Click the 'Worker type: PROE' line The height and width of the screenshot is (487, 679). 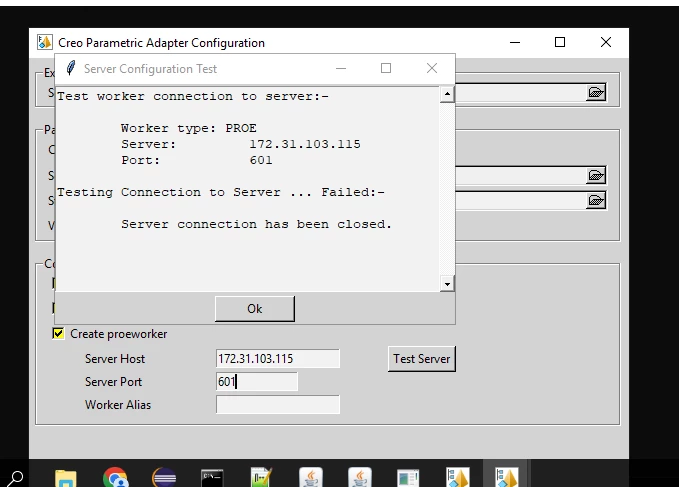(x=189, y=128)
